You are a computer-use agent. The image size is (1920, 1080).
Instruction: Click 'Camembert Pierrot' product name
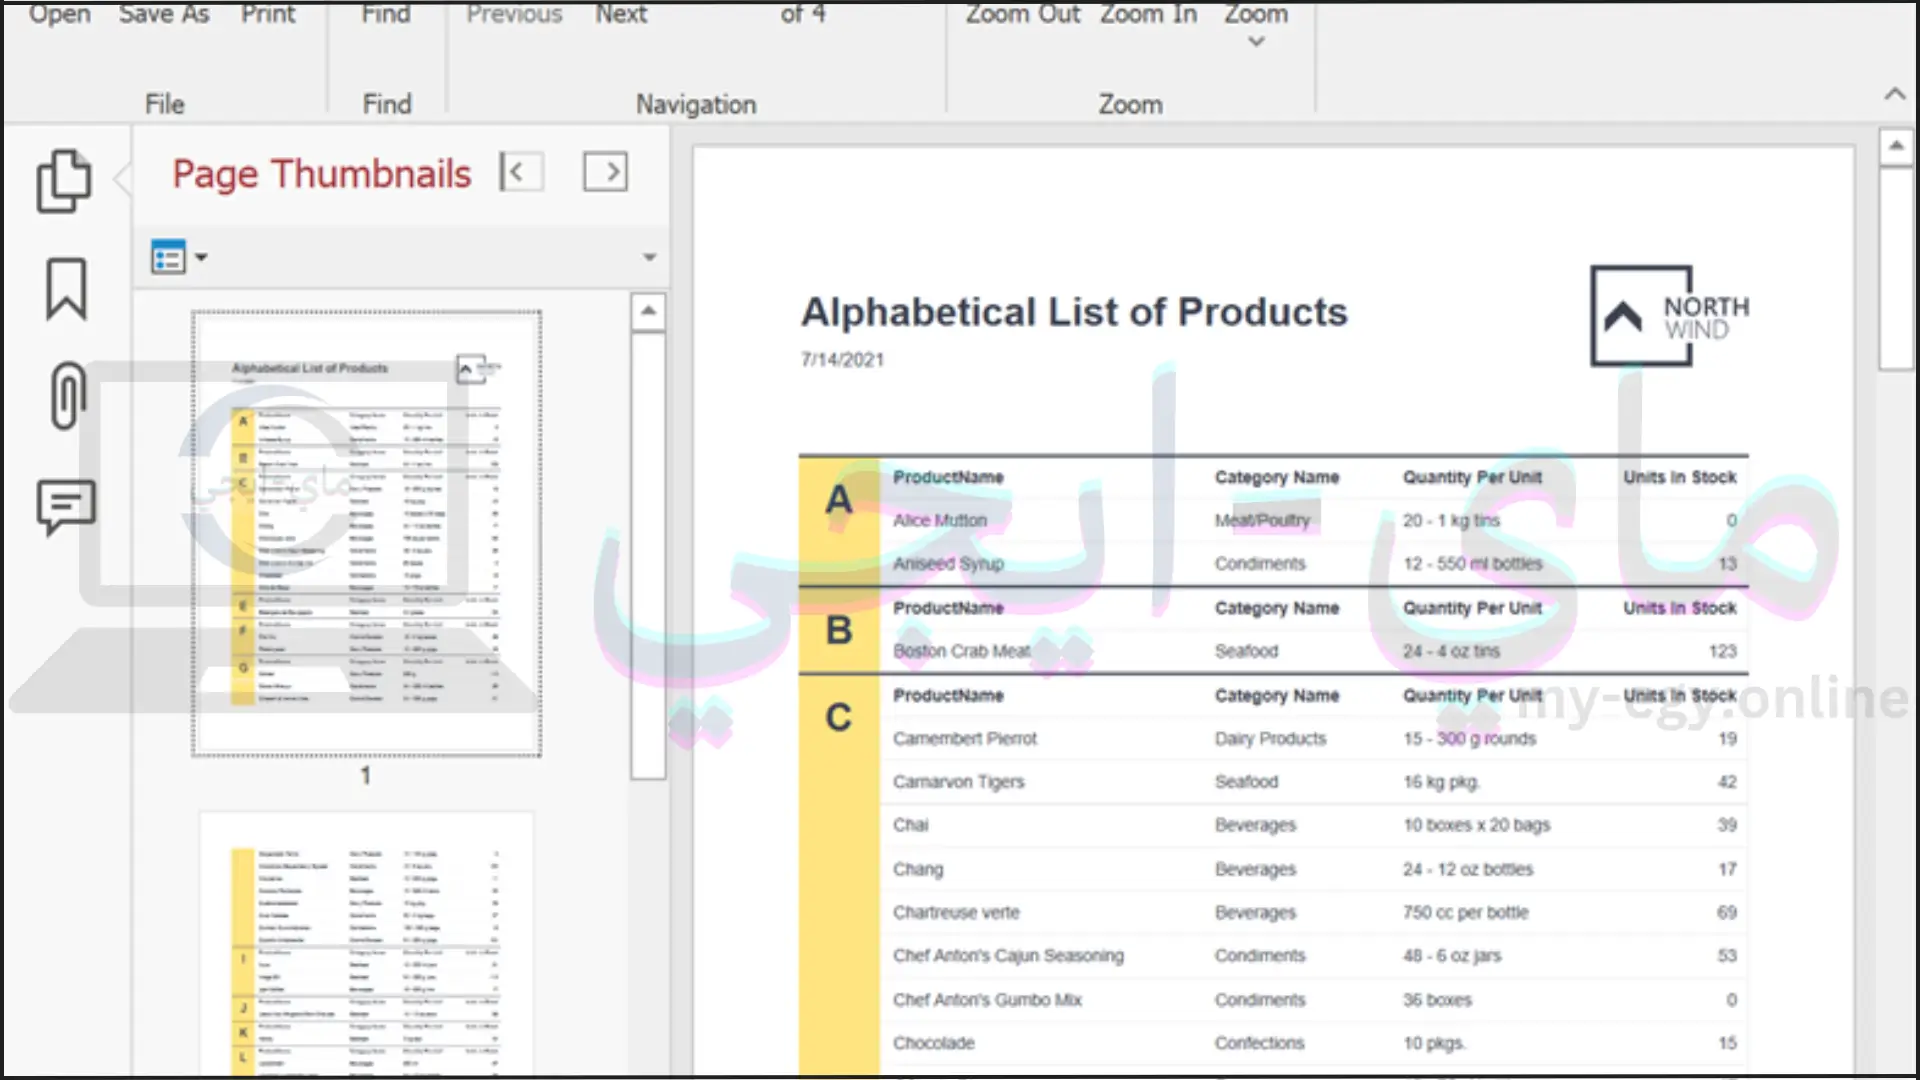point(965,738)
